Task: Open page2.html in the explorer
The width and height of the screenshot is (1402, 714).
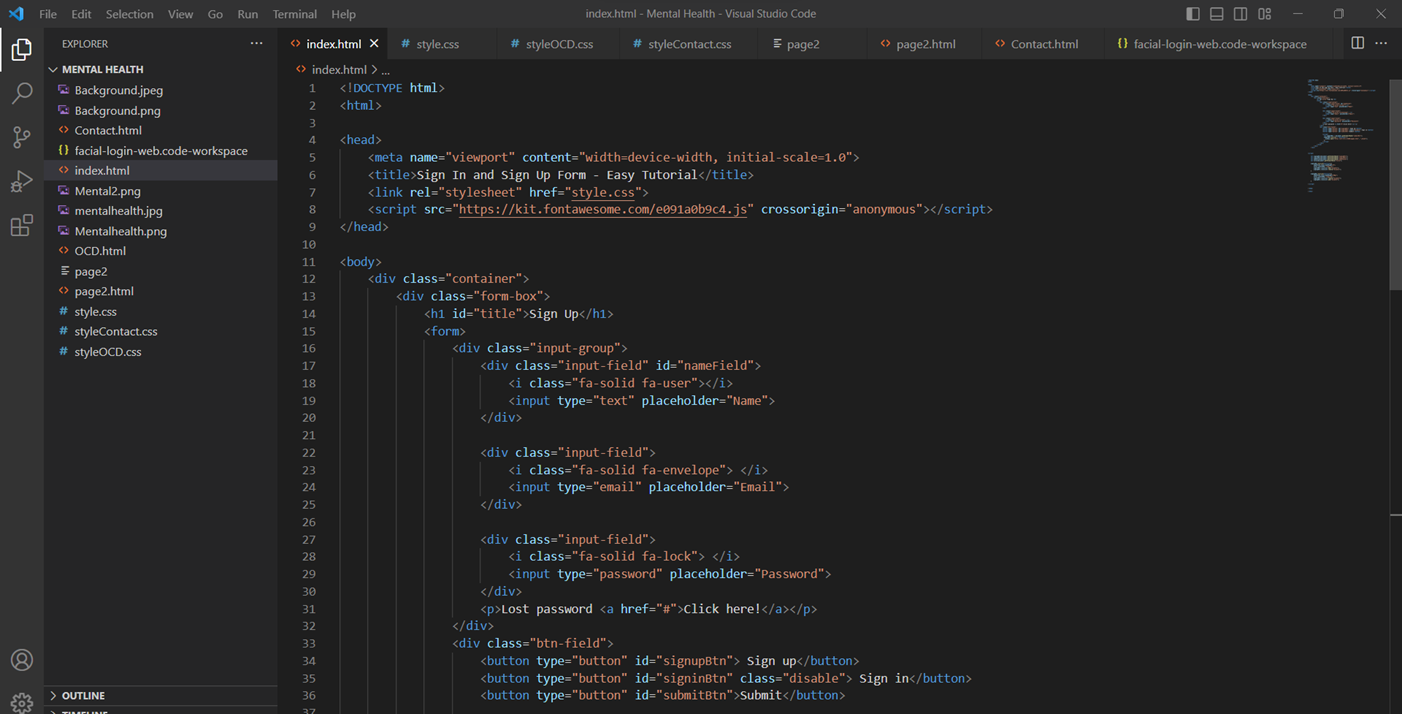Action: (x=160, y=291)
